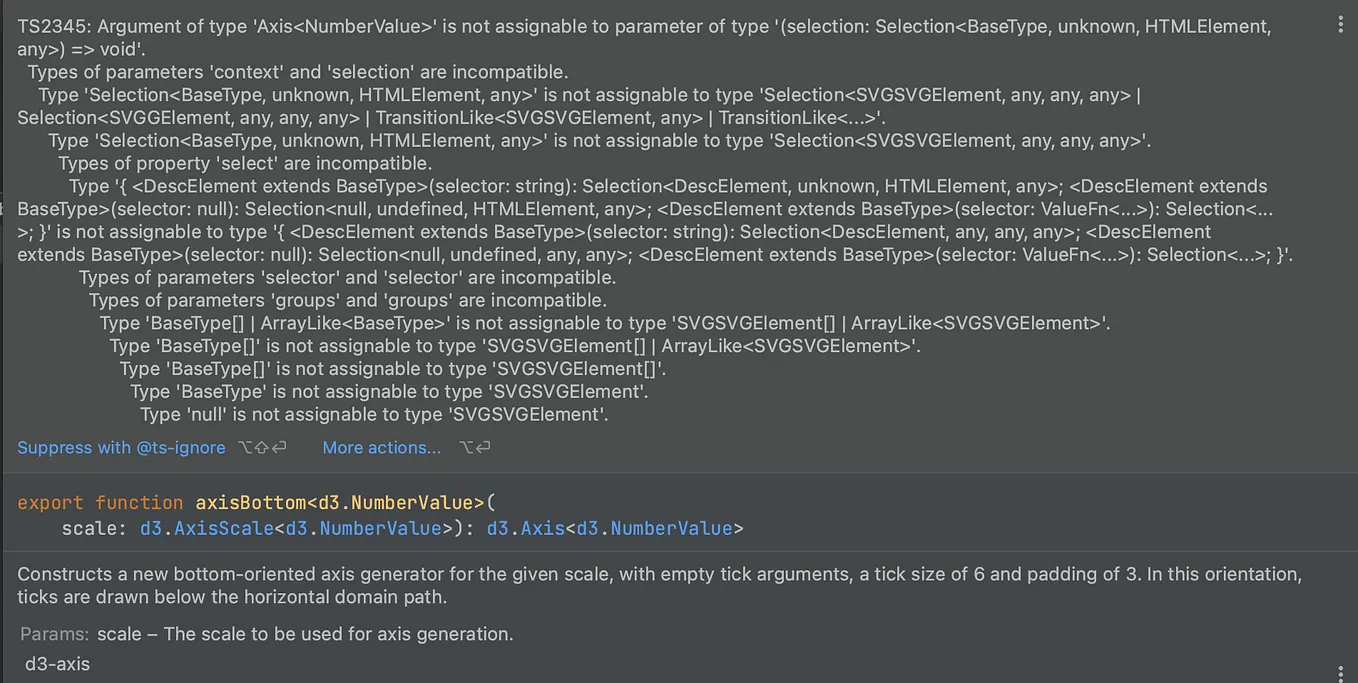Click the 'Constructs a new bottom-oriented axis' description
Image resolution: width=1358 pixels, height=683 pixels.
click(660, 586)
